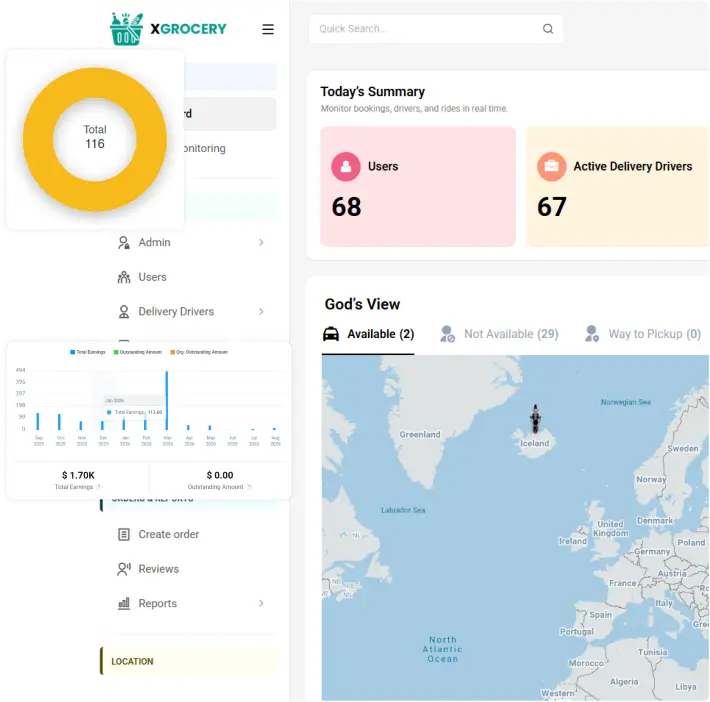Click the Active Delivery Drivers briefcase icon
This screenshot has width=710, height=702.
click(x=551, y=166)
